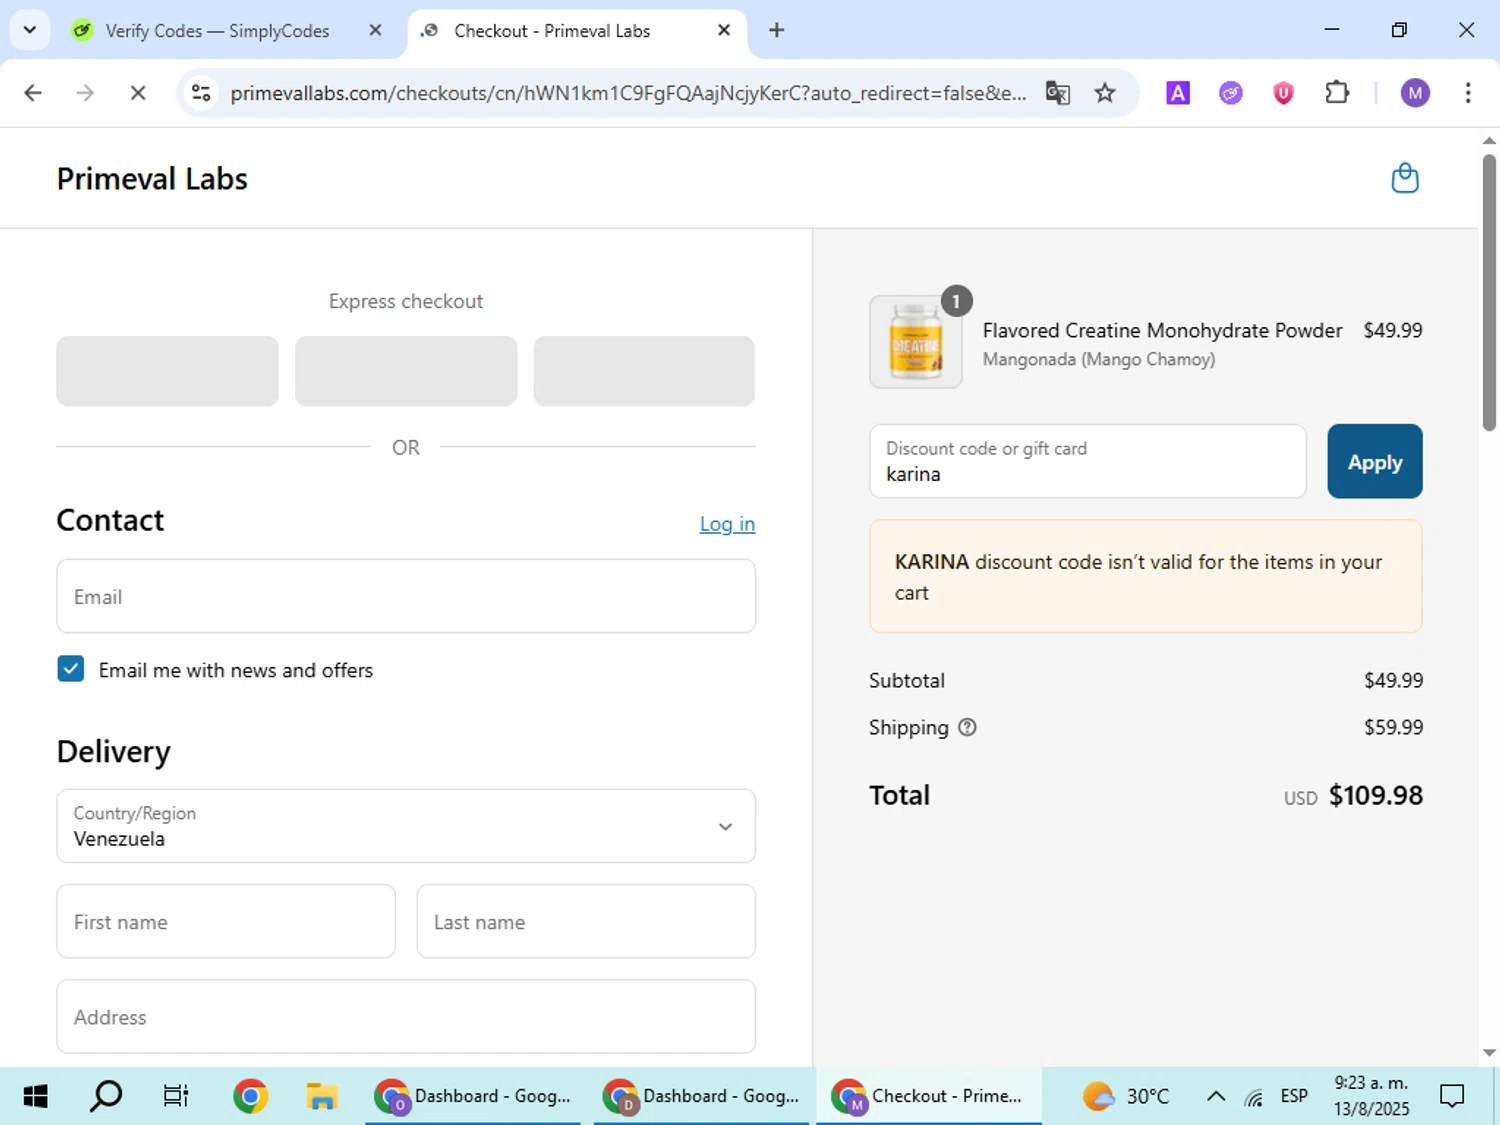This screenshot has height=1125, width=1500.
Task: Open the shopping bag cart icon
Action: [1405, 178]
